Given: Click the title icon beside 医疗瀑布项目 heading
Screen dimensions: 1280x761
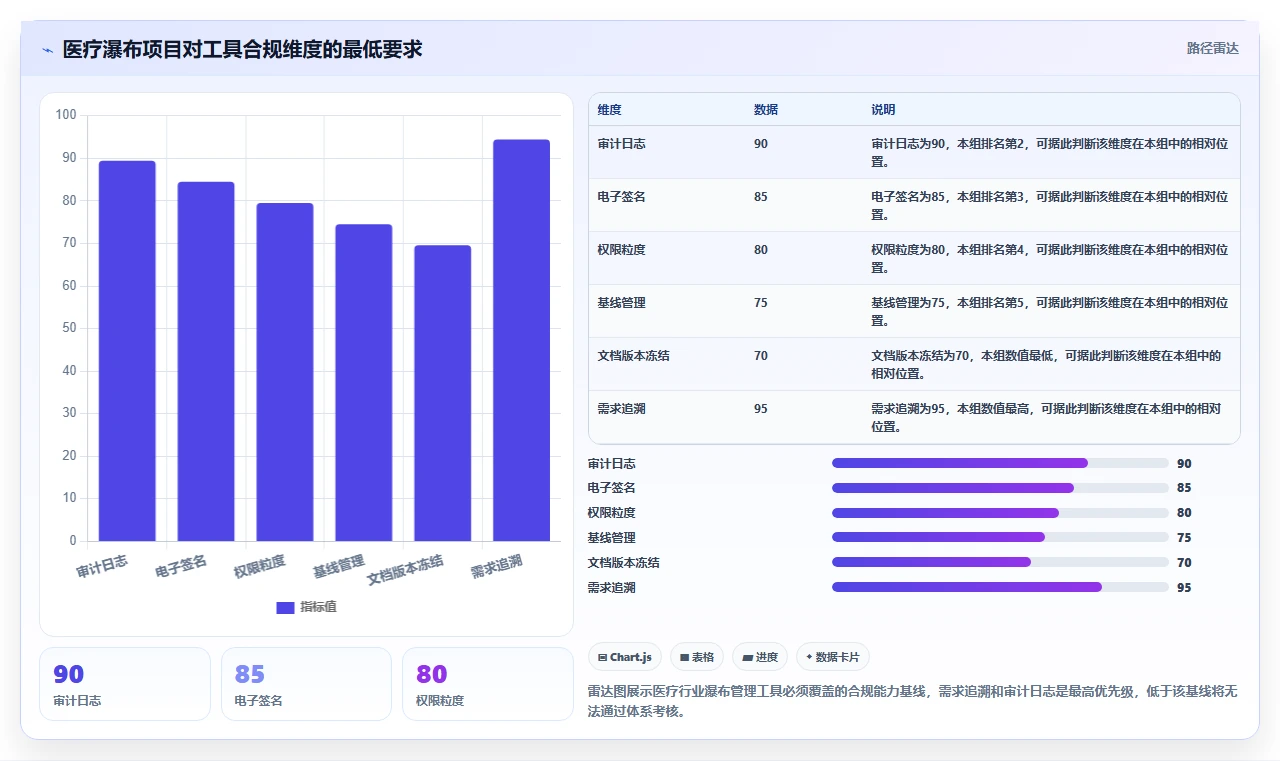Looking at the screenshot, I should click(x=47, y=49).
